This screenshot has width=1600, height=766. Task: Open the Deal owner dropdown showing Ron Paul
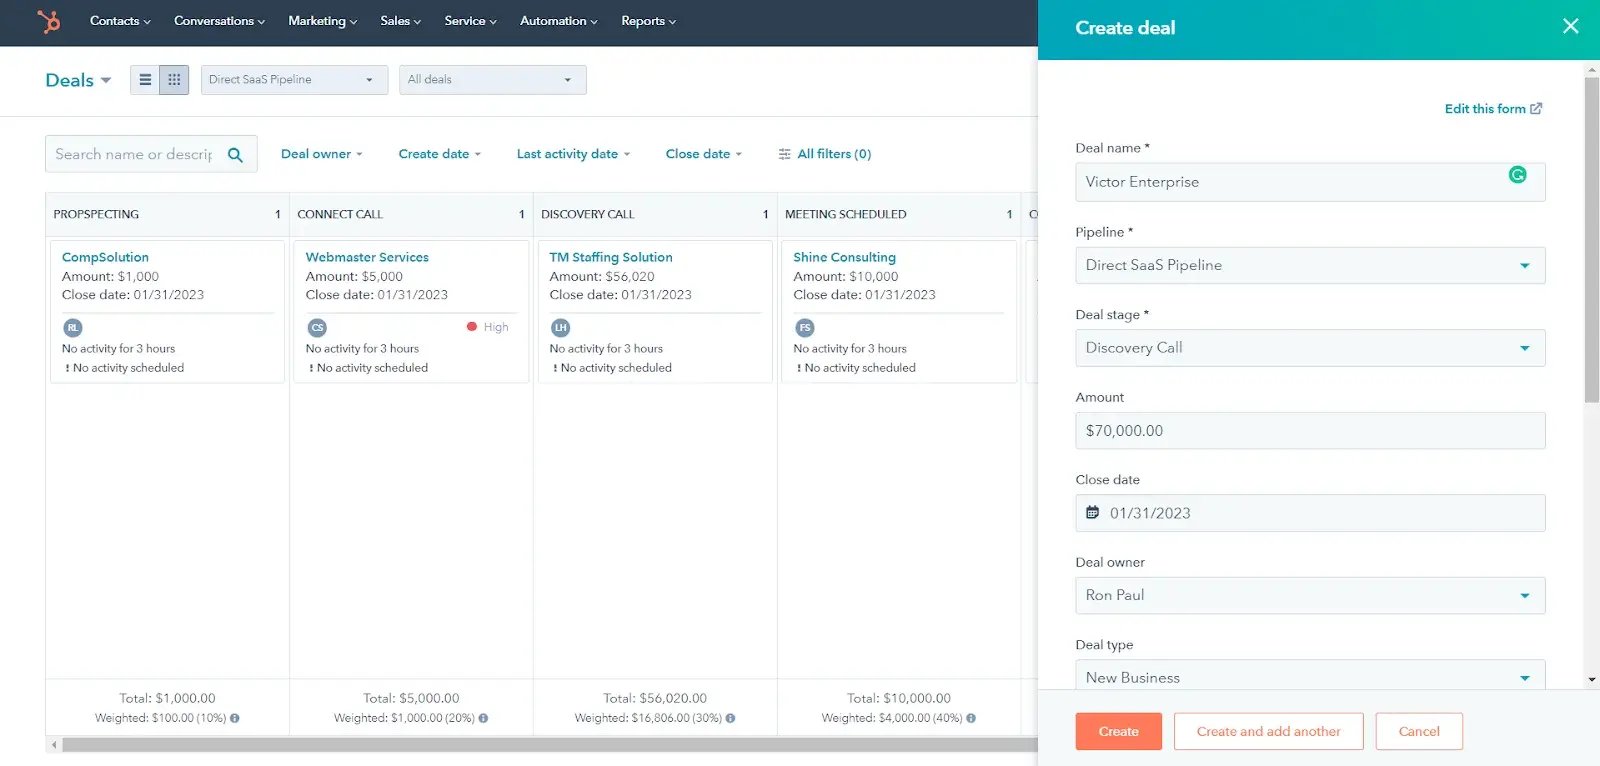[x=1310, y=595]
